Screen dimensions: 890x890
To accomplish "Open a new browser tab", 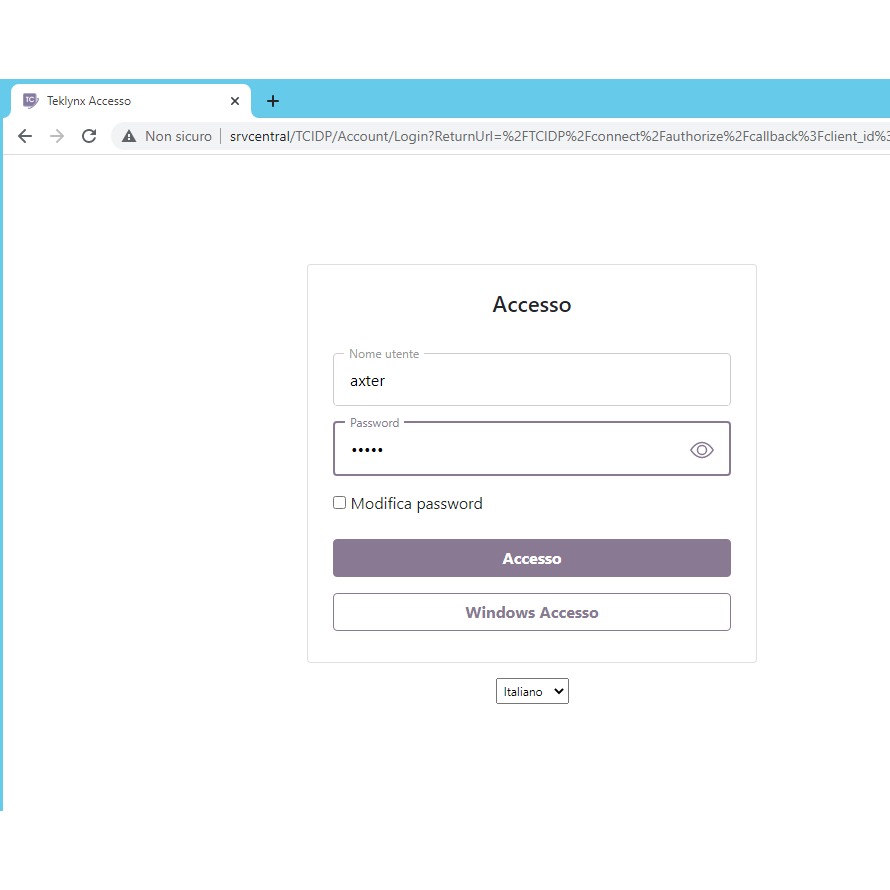I will 273,101.
